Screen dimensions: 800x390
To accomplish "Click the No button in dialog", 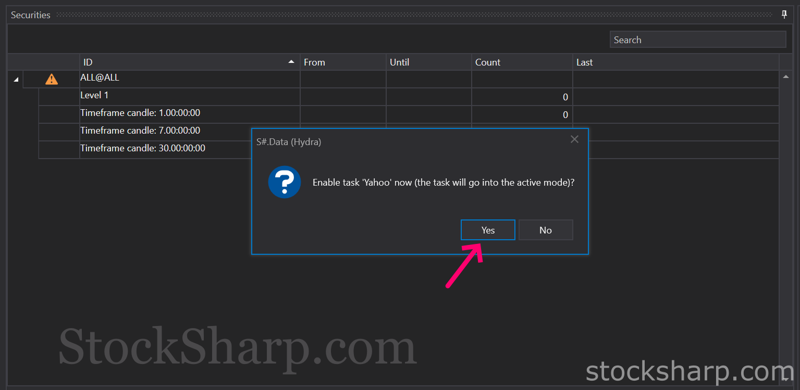I will click(x=545, y=230).
